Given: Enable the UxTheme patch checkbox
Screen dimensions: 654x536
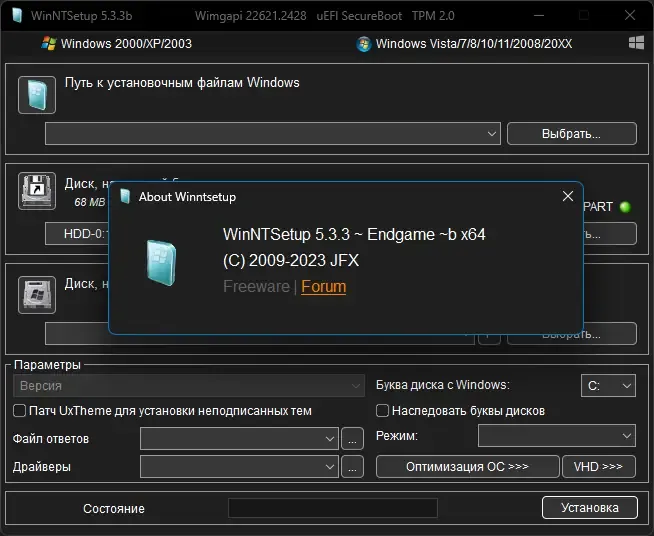Looking at the screenshot, I should [19, 411].
